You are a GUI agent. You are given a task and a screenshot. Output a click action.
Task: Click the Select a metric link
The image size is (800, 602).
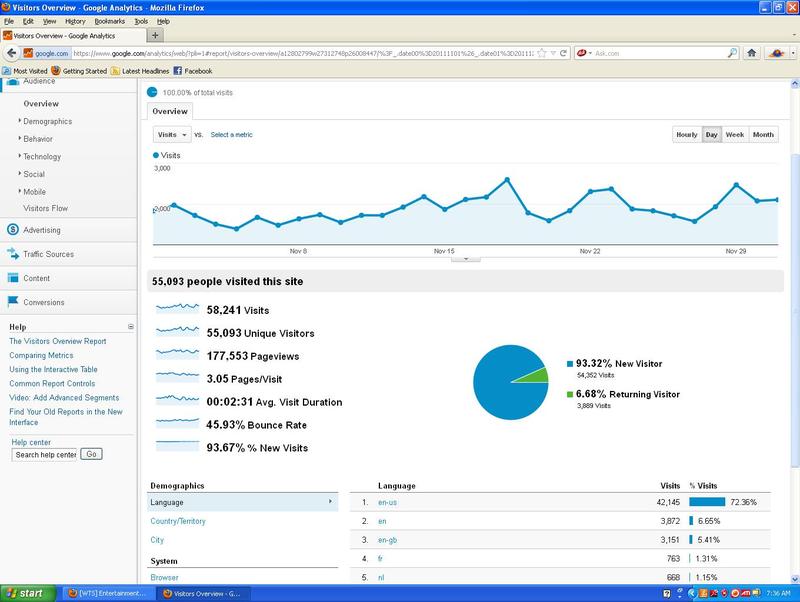[231, 135]
